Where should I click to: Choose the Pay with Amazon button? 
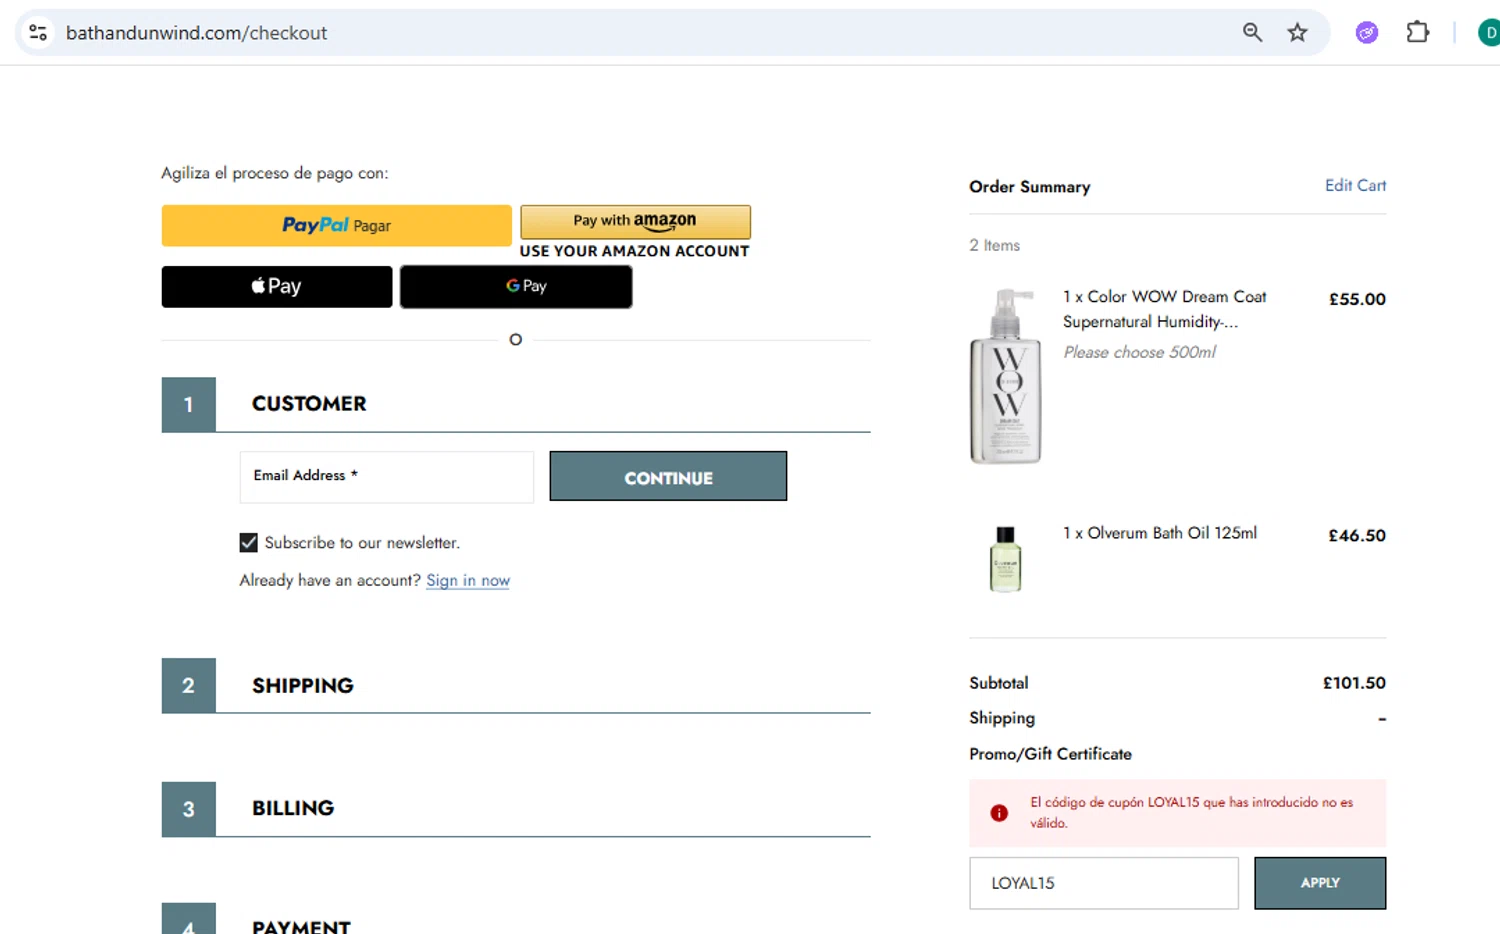635,221
